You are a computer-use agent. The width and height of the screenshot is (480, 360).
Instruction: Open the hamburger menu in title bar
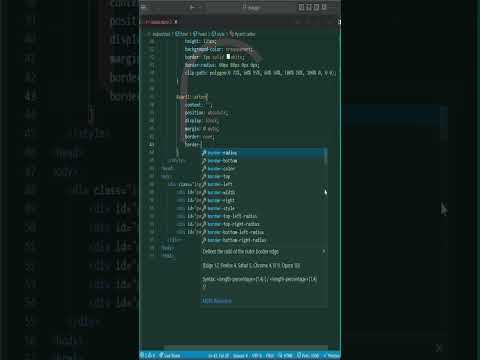point(144,7)
